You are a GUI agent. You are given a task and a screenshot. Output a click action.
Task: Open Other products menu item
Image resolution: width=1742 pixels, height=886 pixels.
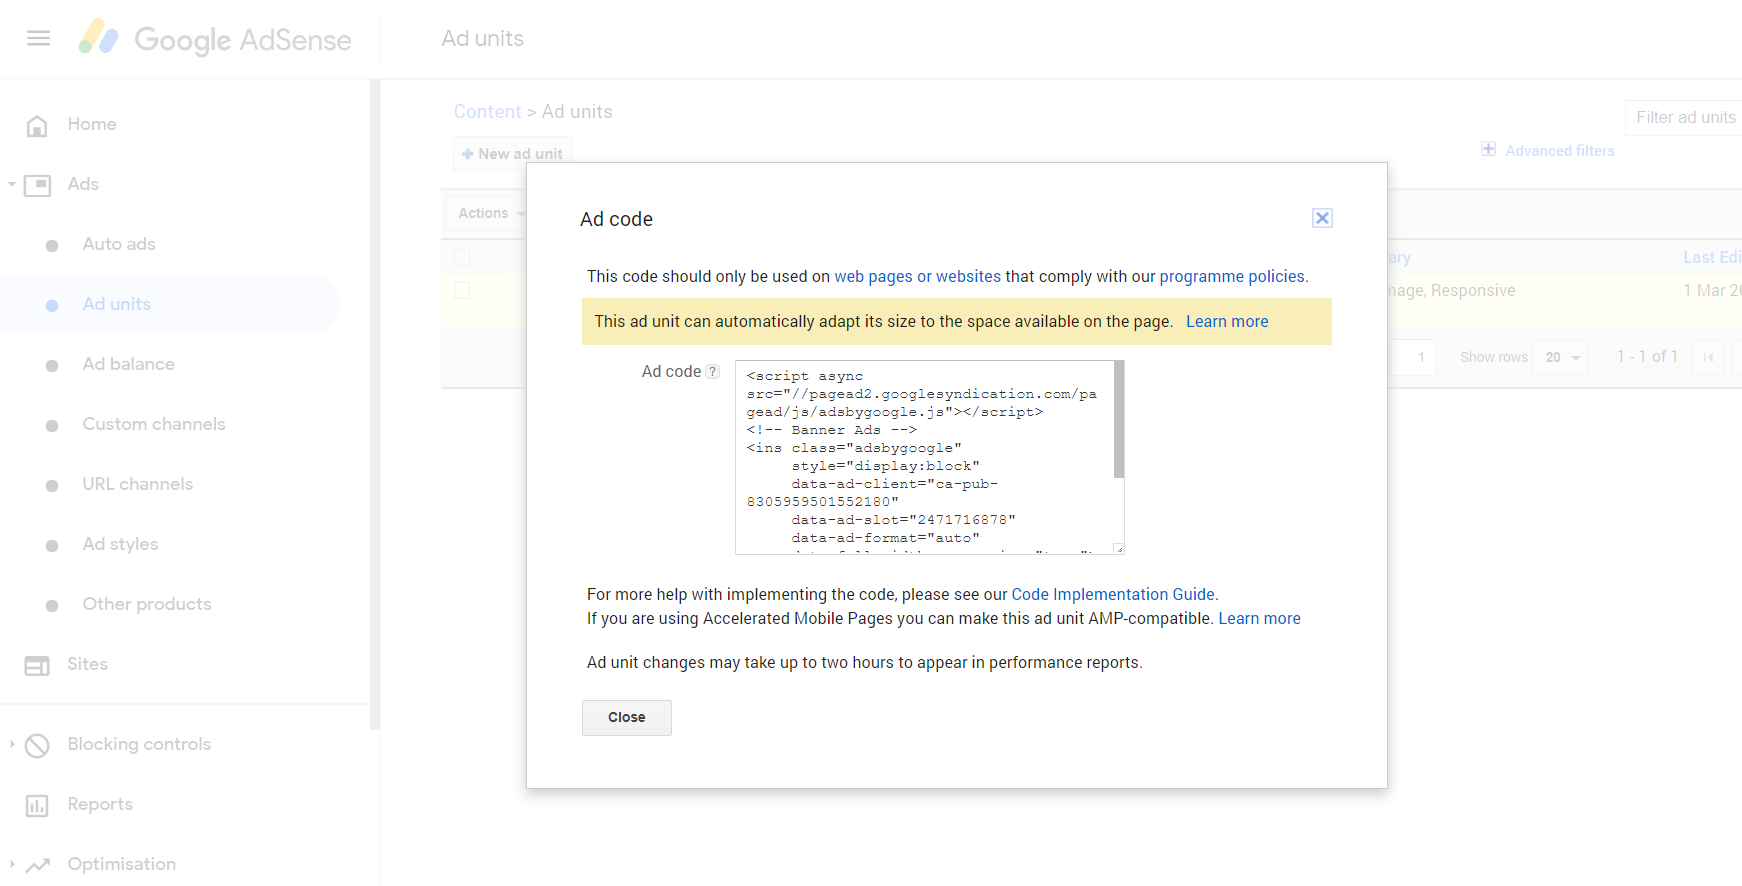click(147, 604)
